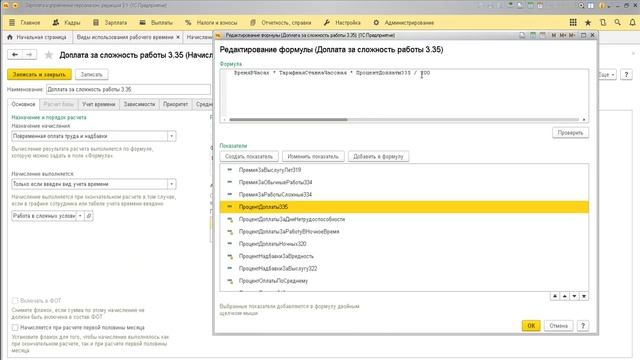Open the history icon in yellow bar

(603, 22)
